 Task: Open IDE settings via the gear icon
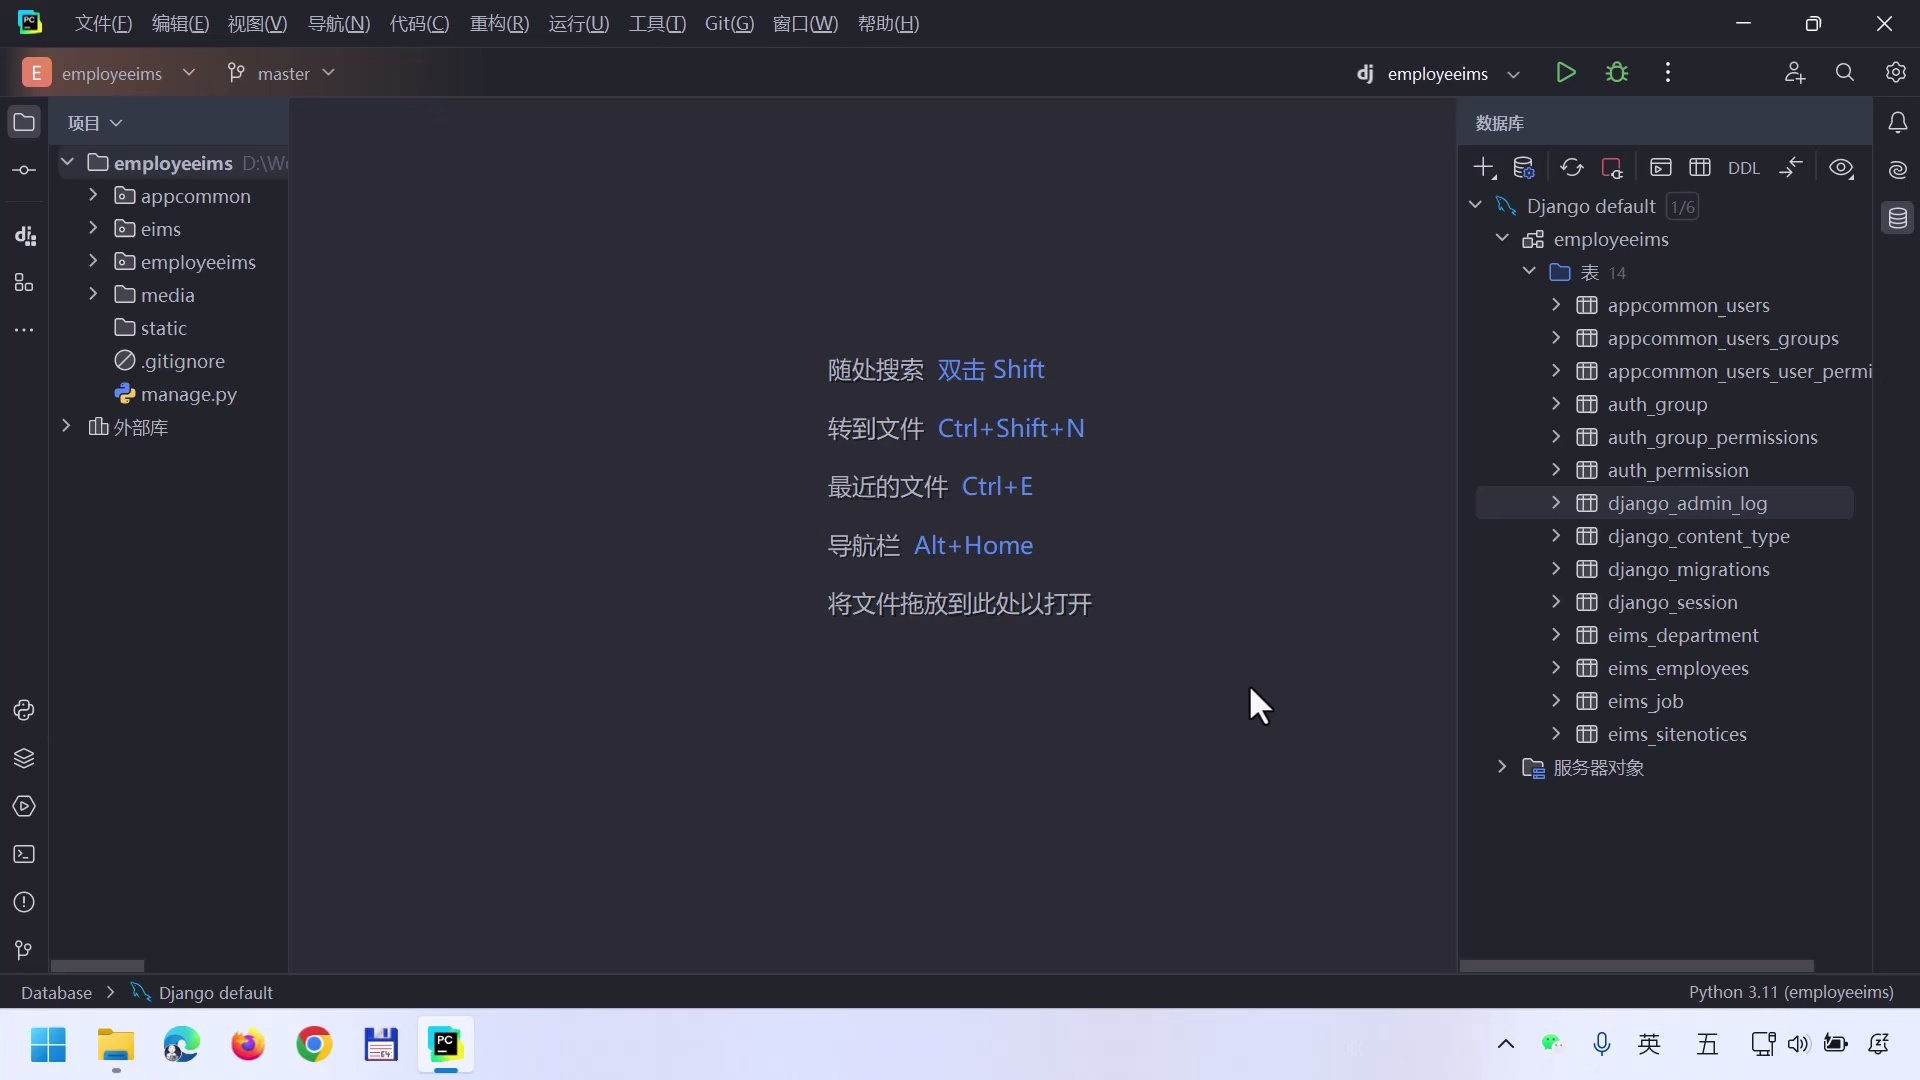(1895, 72)
